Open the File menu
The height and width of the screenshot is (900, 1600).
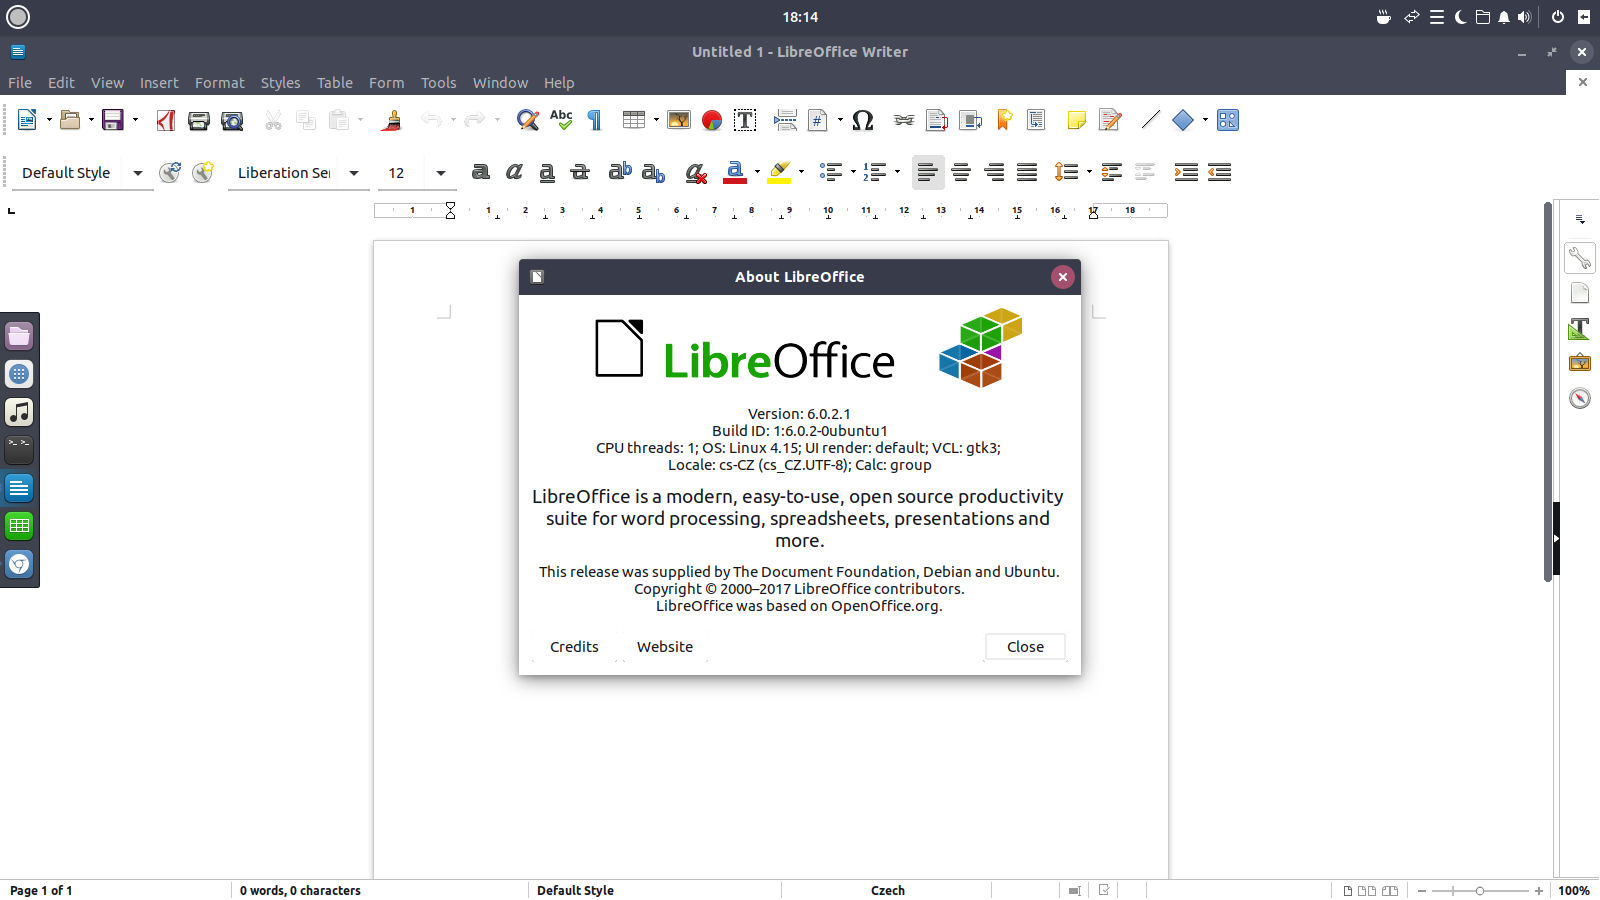(x=20, y=83)
